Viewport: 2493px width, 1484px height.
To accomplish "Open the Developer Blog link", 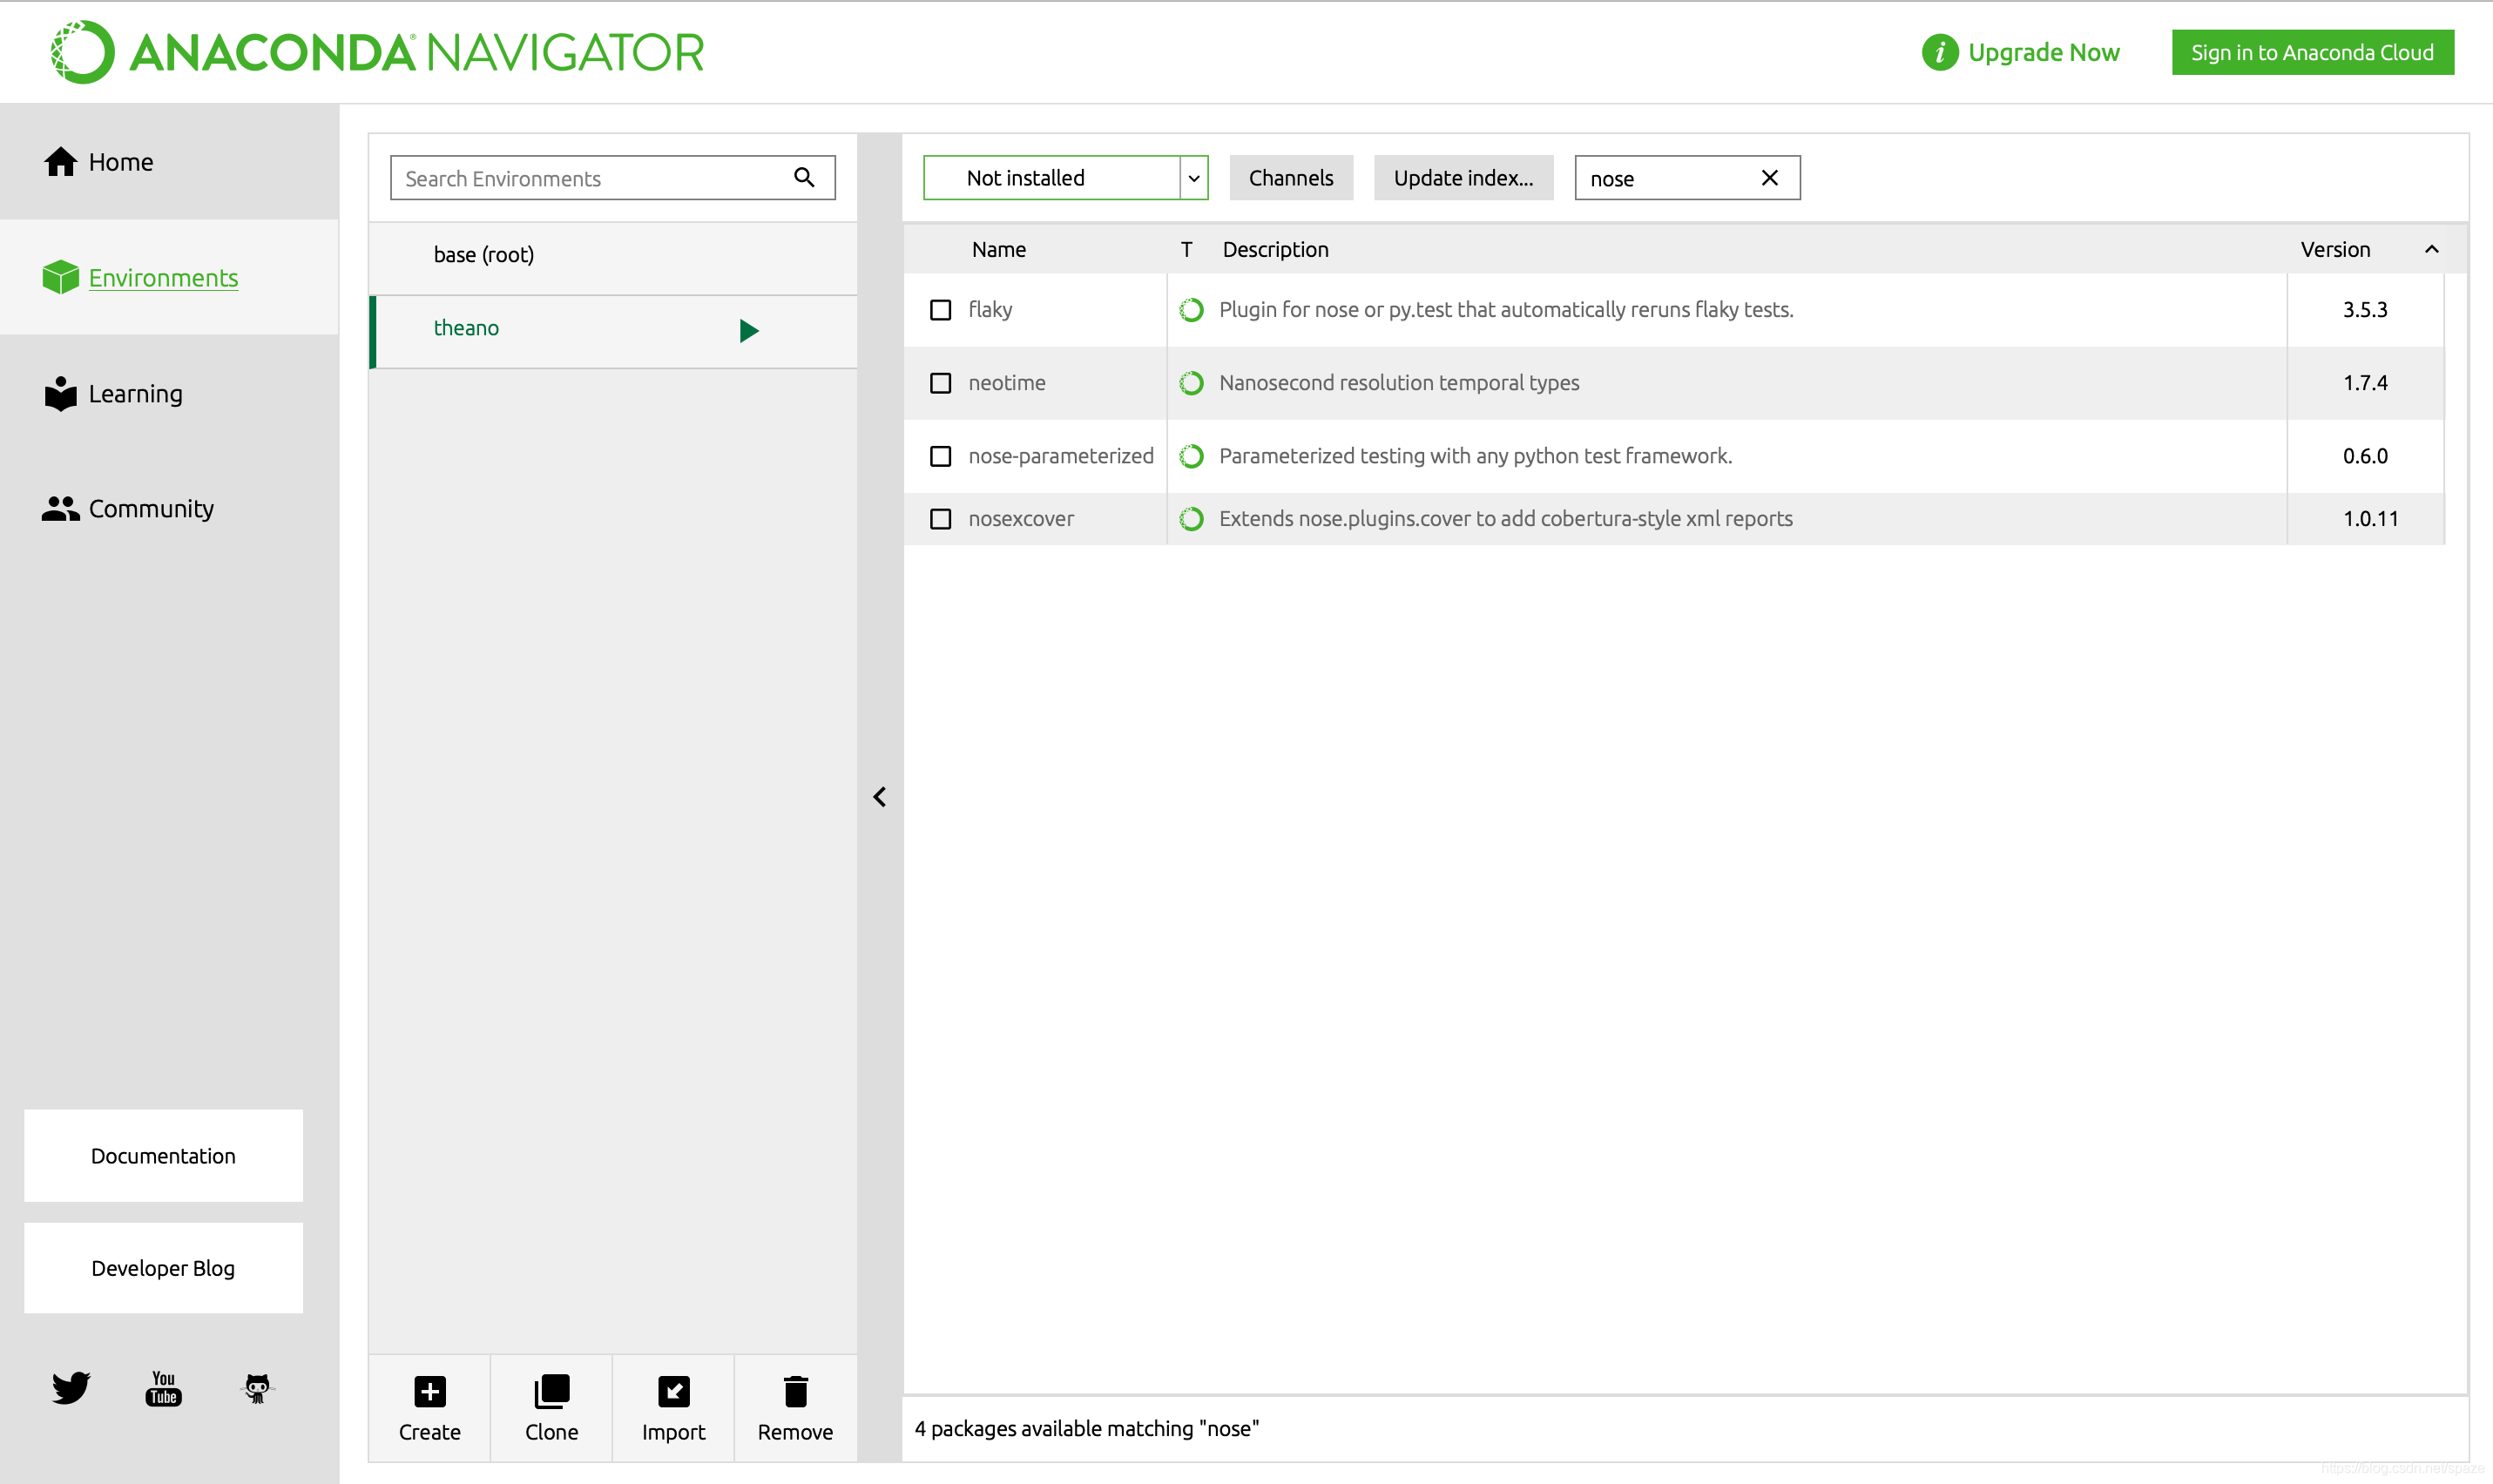I will coord(163,1268).
